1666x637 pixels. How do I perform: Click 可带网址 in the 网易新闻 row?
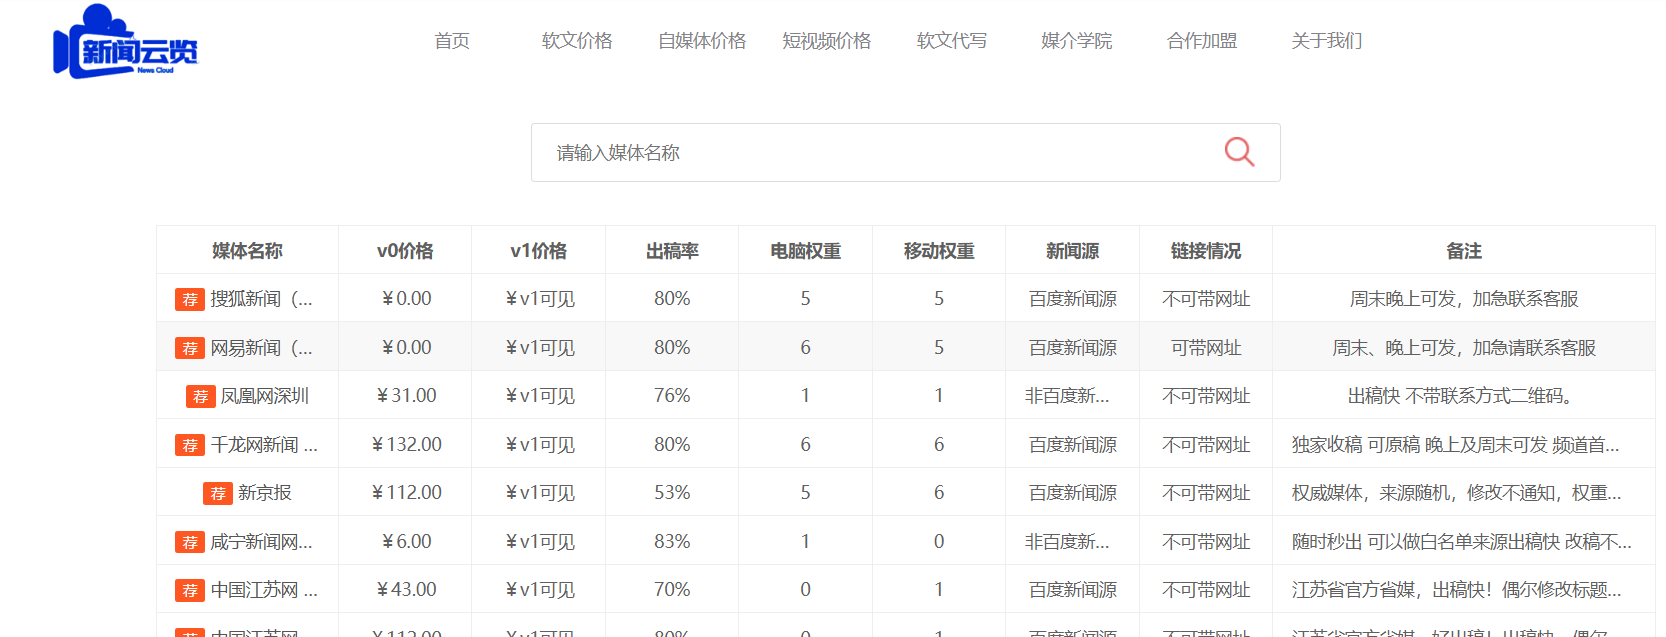click(x=1206, y=348)
